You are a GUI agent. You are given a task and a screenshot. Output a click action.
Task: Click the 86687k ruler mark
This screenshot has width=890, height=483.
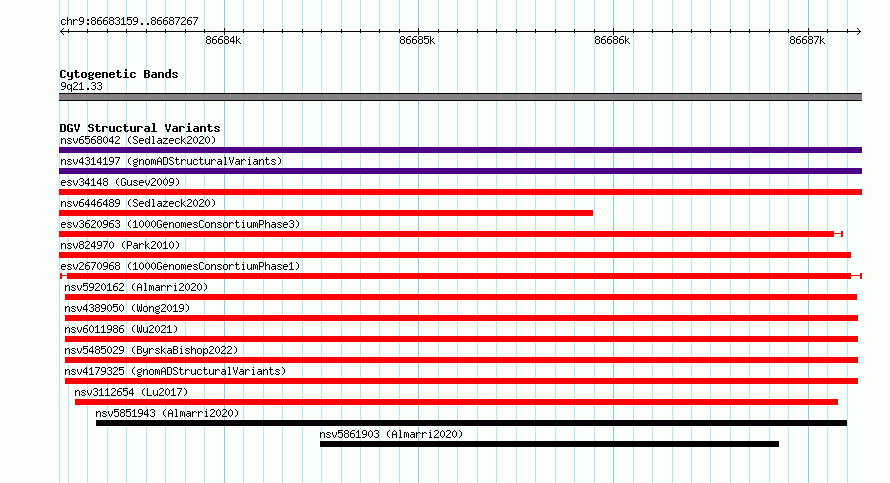[807, 40]
